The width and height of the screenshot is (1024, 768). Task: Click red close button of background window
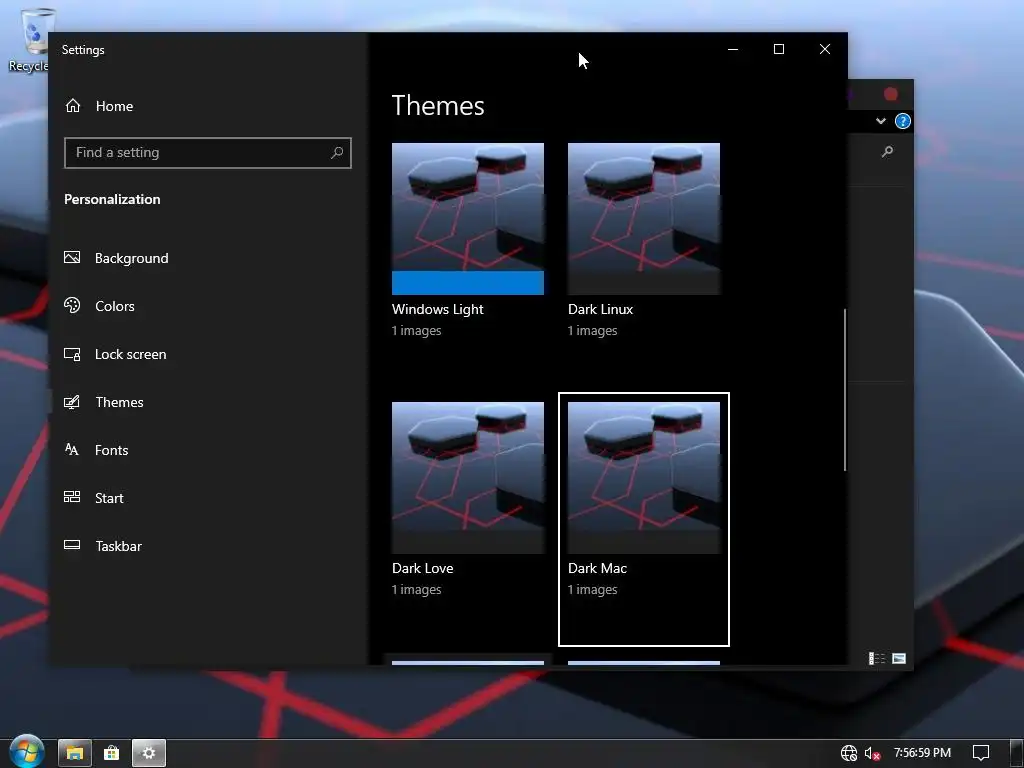click(x=891, y=94)
